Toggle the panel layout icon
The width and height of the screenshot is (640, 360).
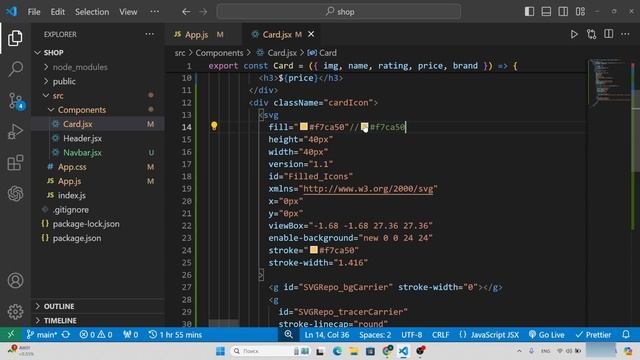(546, 11)
